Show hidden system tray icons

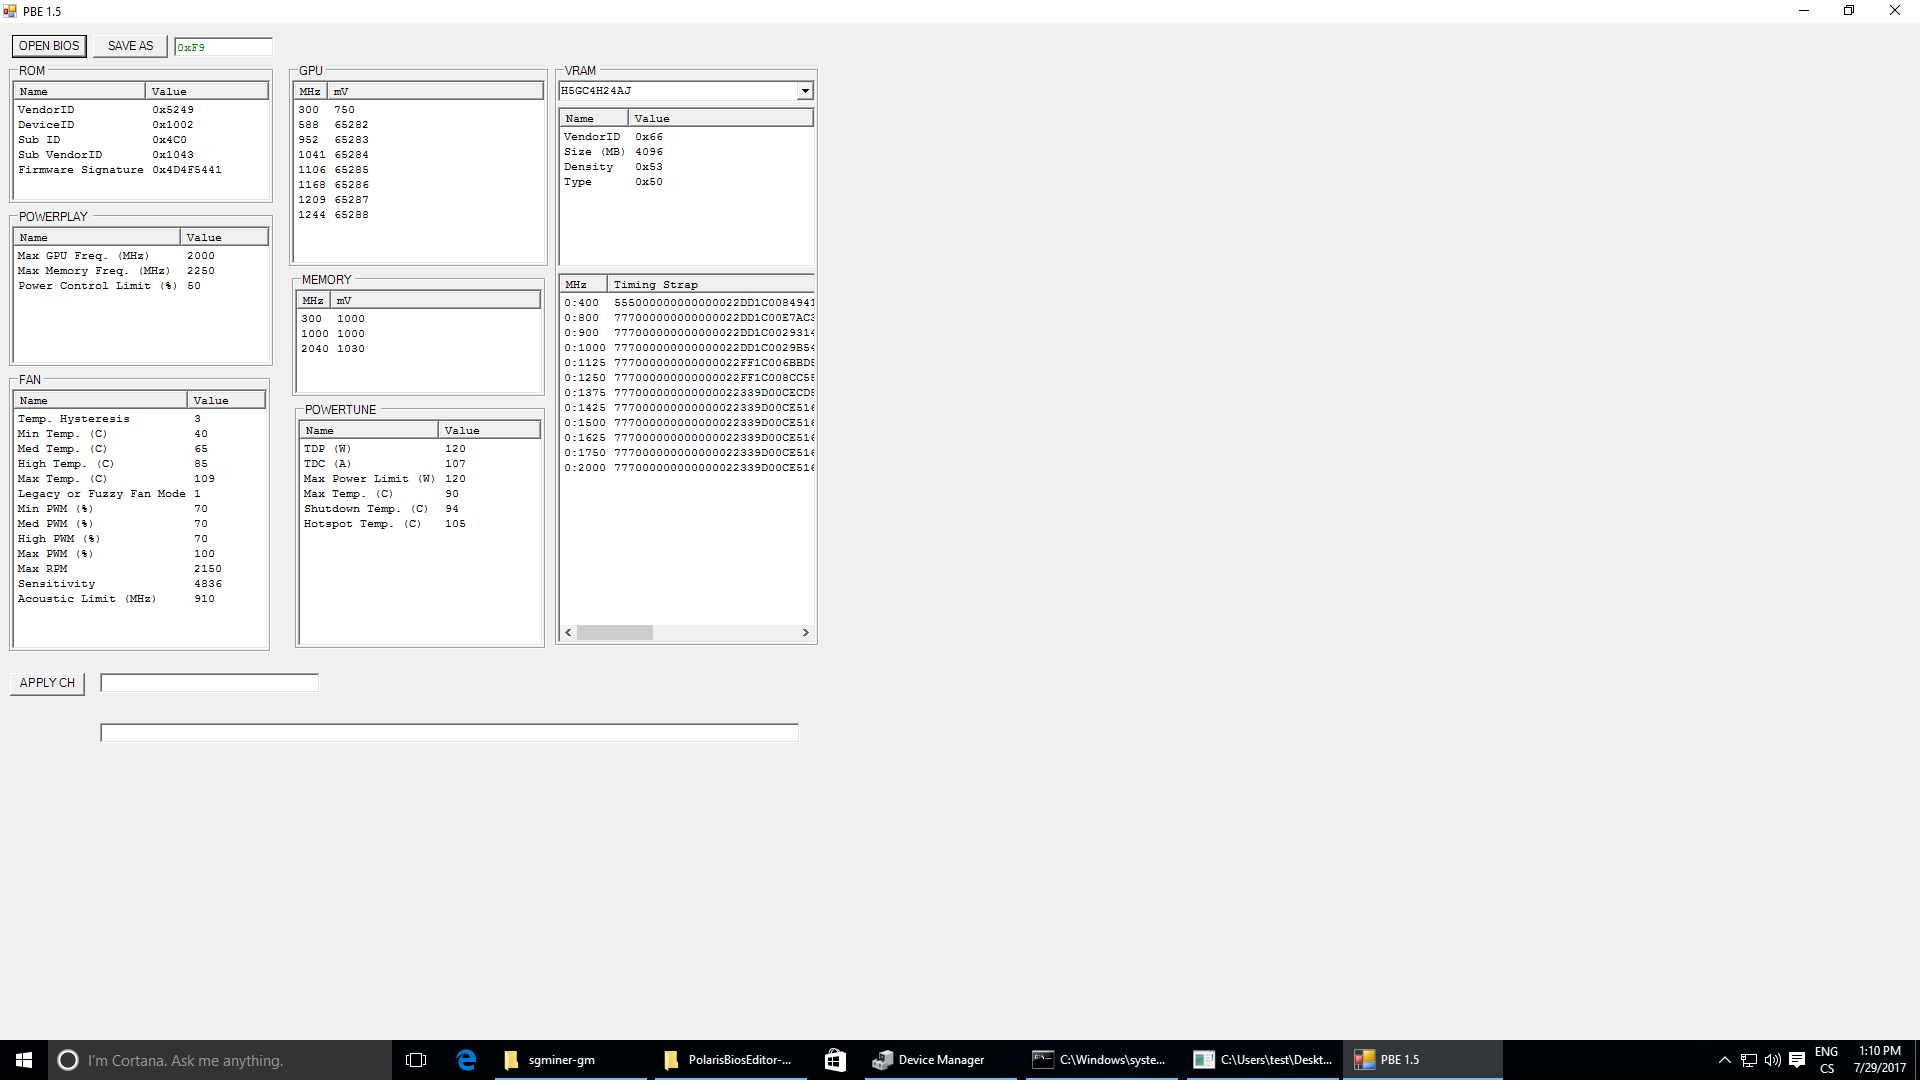click(1724, 1060)
